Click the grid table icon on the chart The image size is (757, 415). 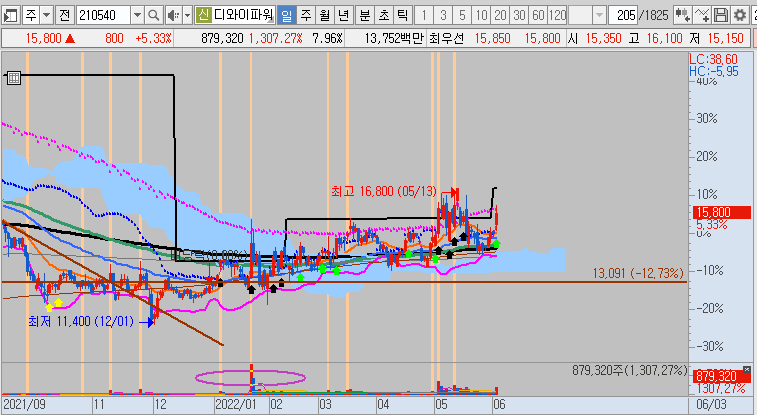point(14,78)
